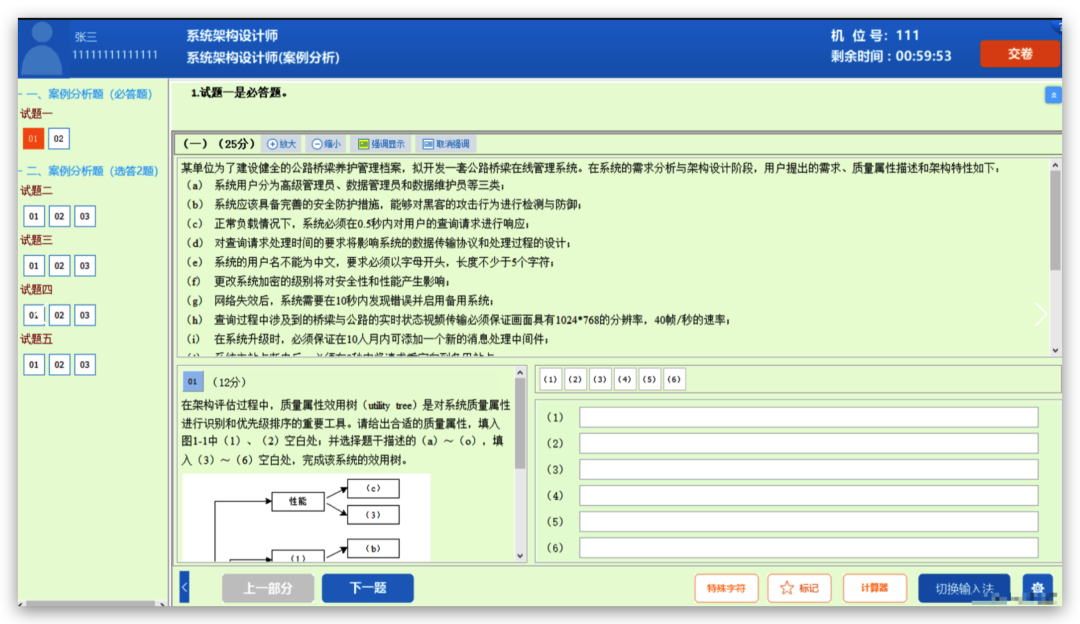Image resolution: width=1080 pixels, height=624 pixels.
Task: Click the 剩余时间 countdown timer
Action: 891,56
